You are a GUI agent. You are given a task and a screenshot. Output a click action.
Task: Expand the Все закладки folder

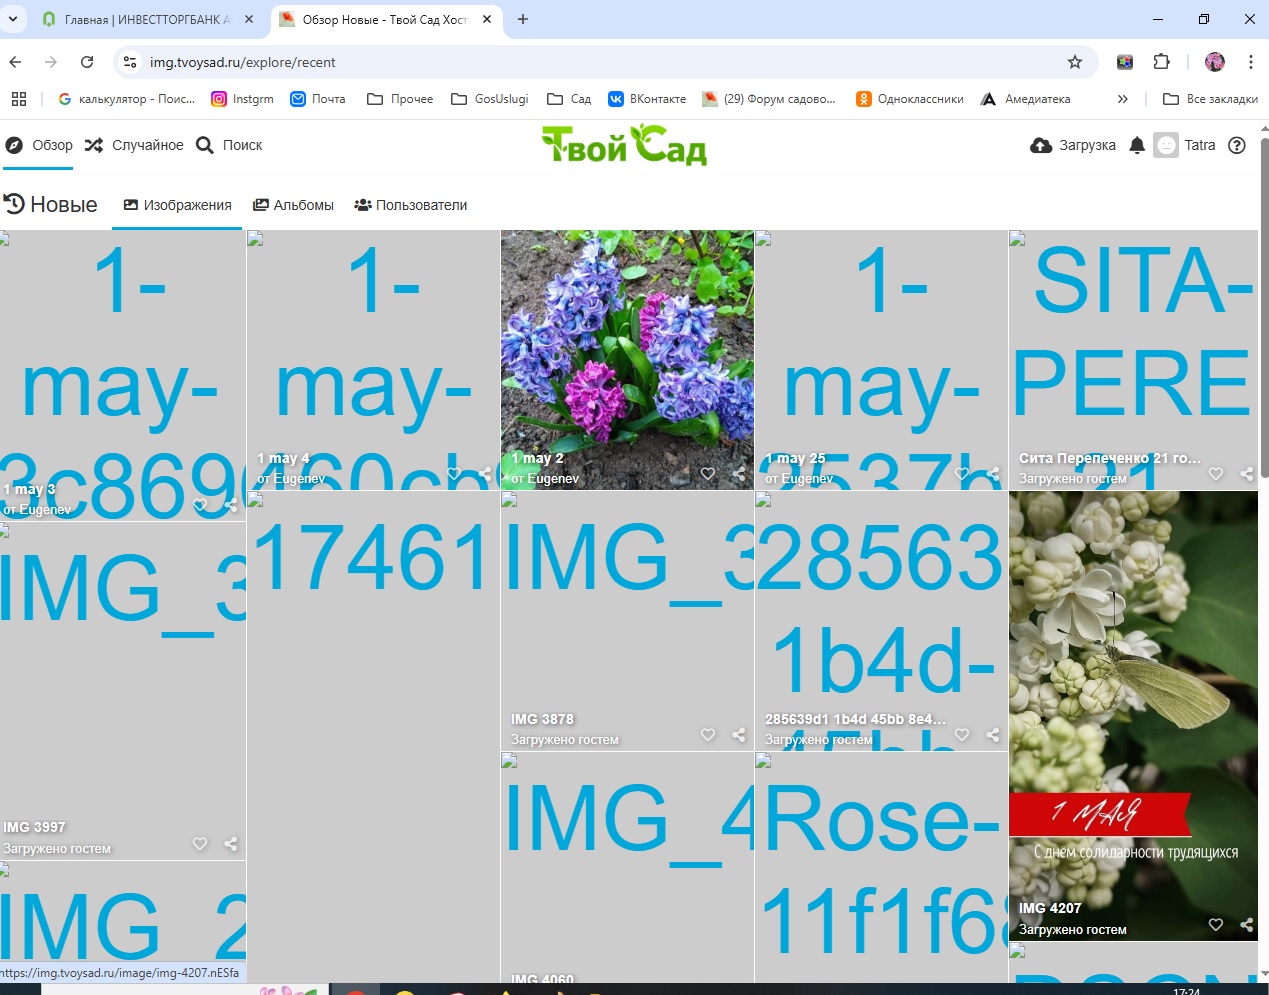[1210, 99]
